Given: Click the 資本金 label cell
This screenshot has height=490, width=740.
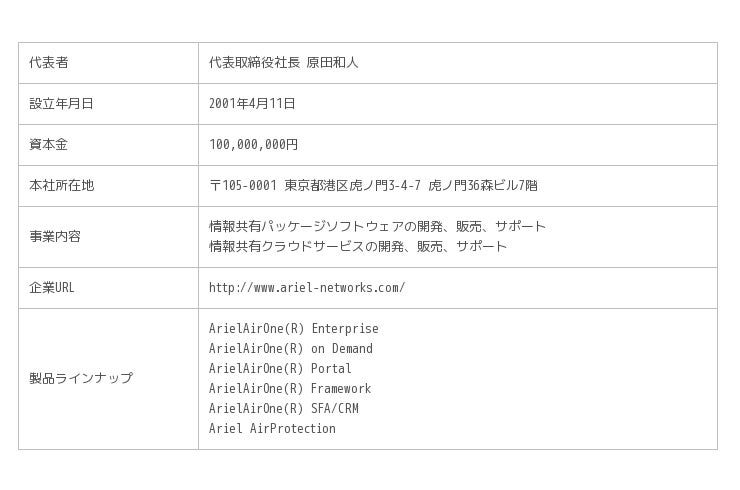Looking at the screenshot, I should coord(49,145).
